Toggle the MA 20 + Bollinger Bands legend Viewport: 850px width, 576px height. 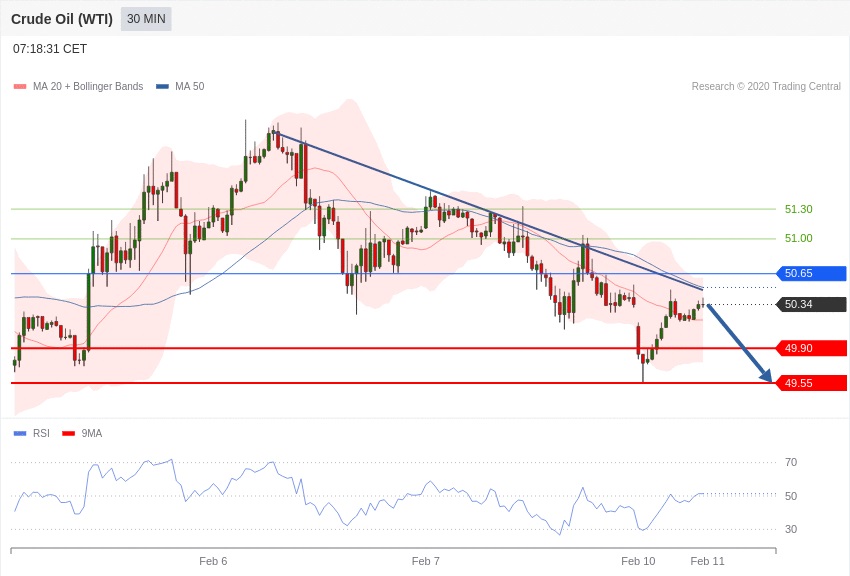tap(78, 87)
